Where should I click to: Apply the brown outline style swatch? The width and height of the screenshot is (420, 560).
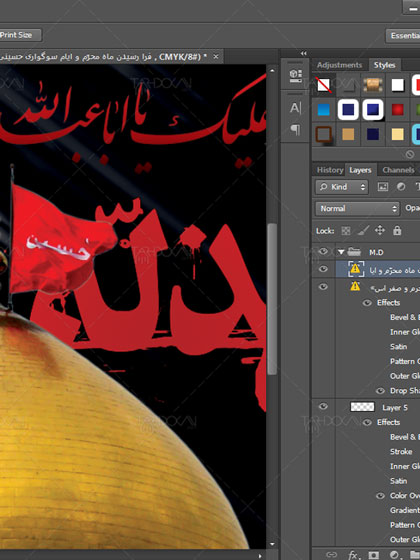324,134
